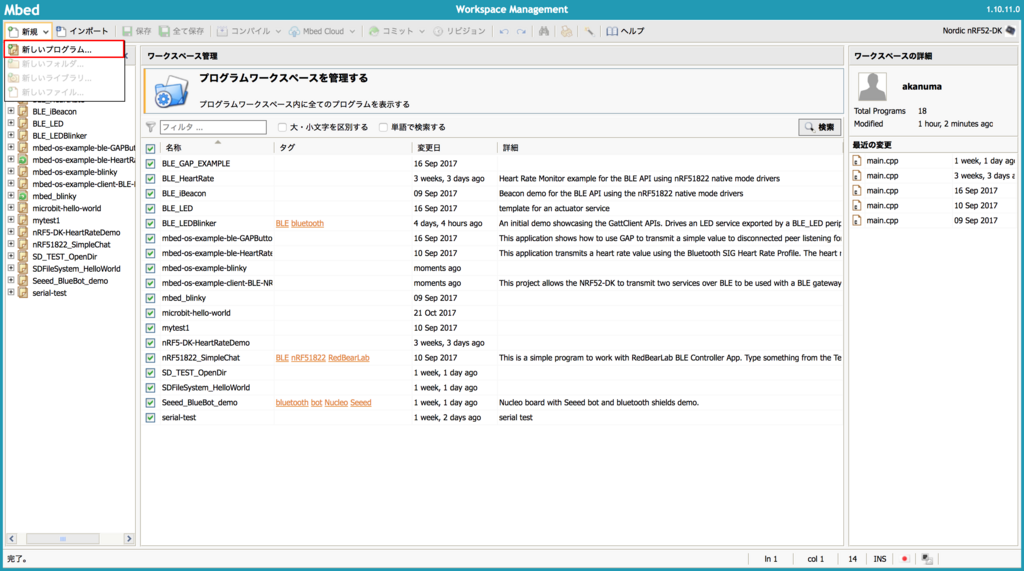Toggle 大・小文字を区別する checkbox
This screenshot has height=571, width=1024.
point(282,127)
